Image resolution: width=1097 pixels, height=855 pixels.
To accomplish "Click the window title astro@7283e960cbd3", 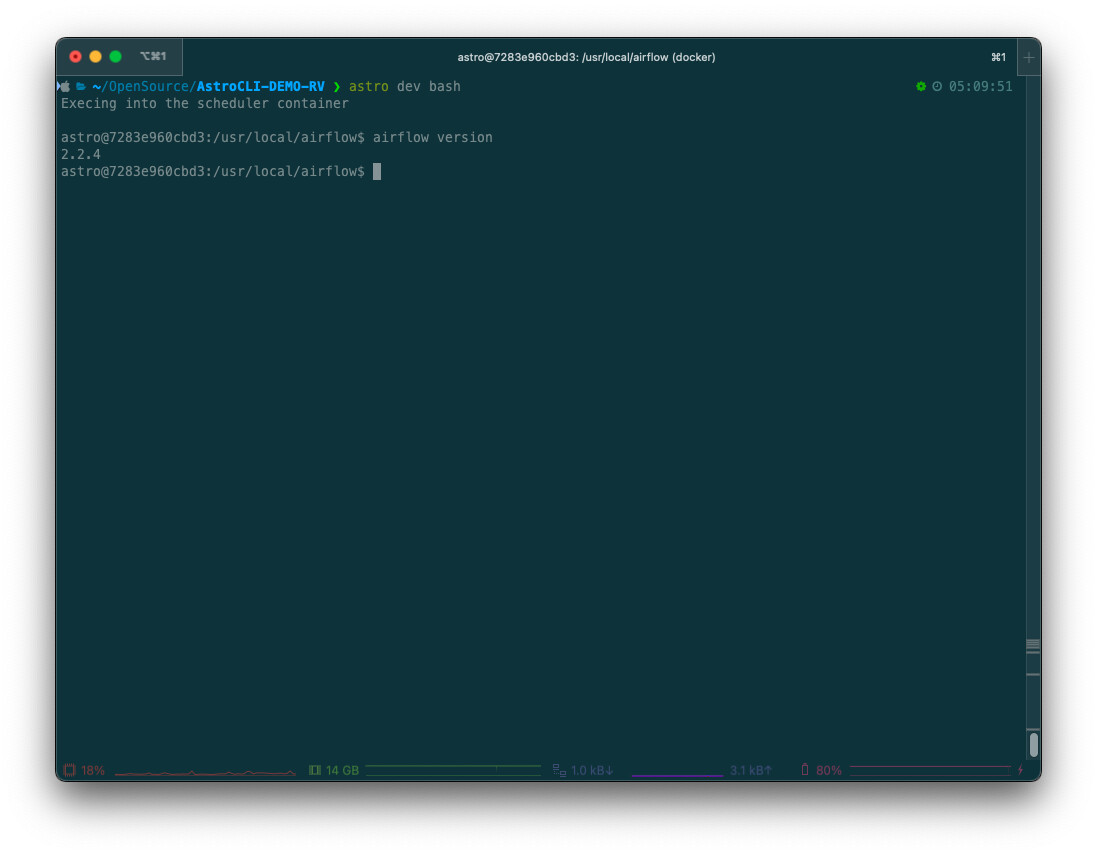I will coord(586,57).
